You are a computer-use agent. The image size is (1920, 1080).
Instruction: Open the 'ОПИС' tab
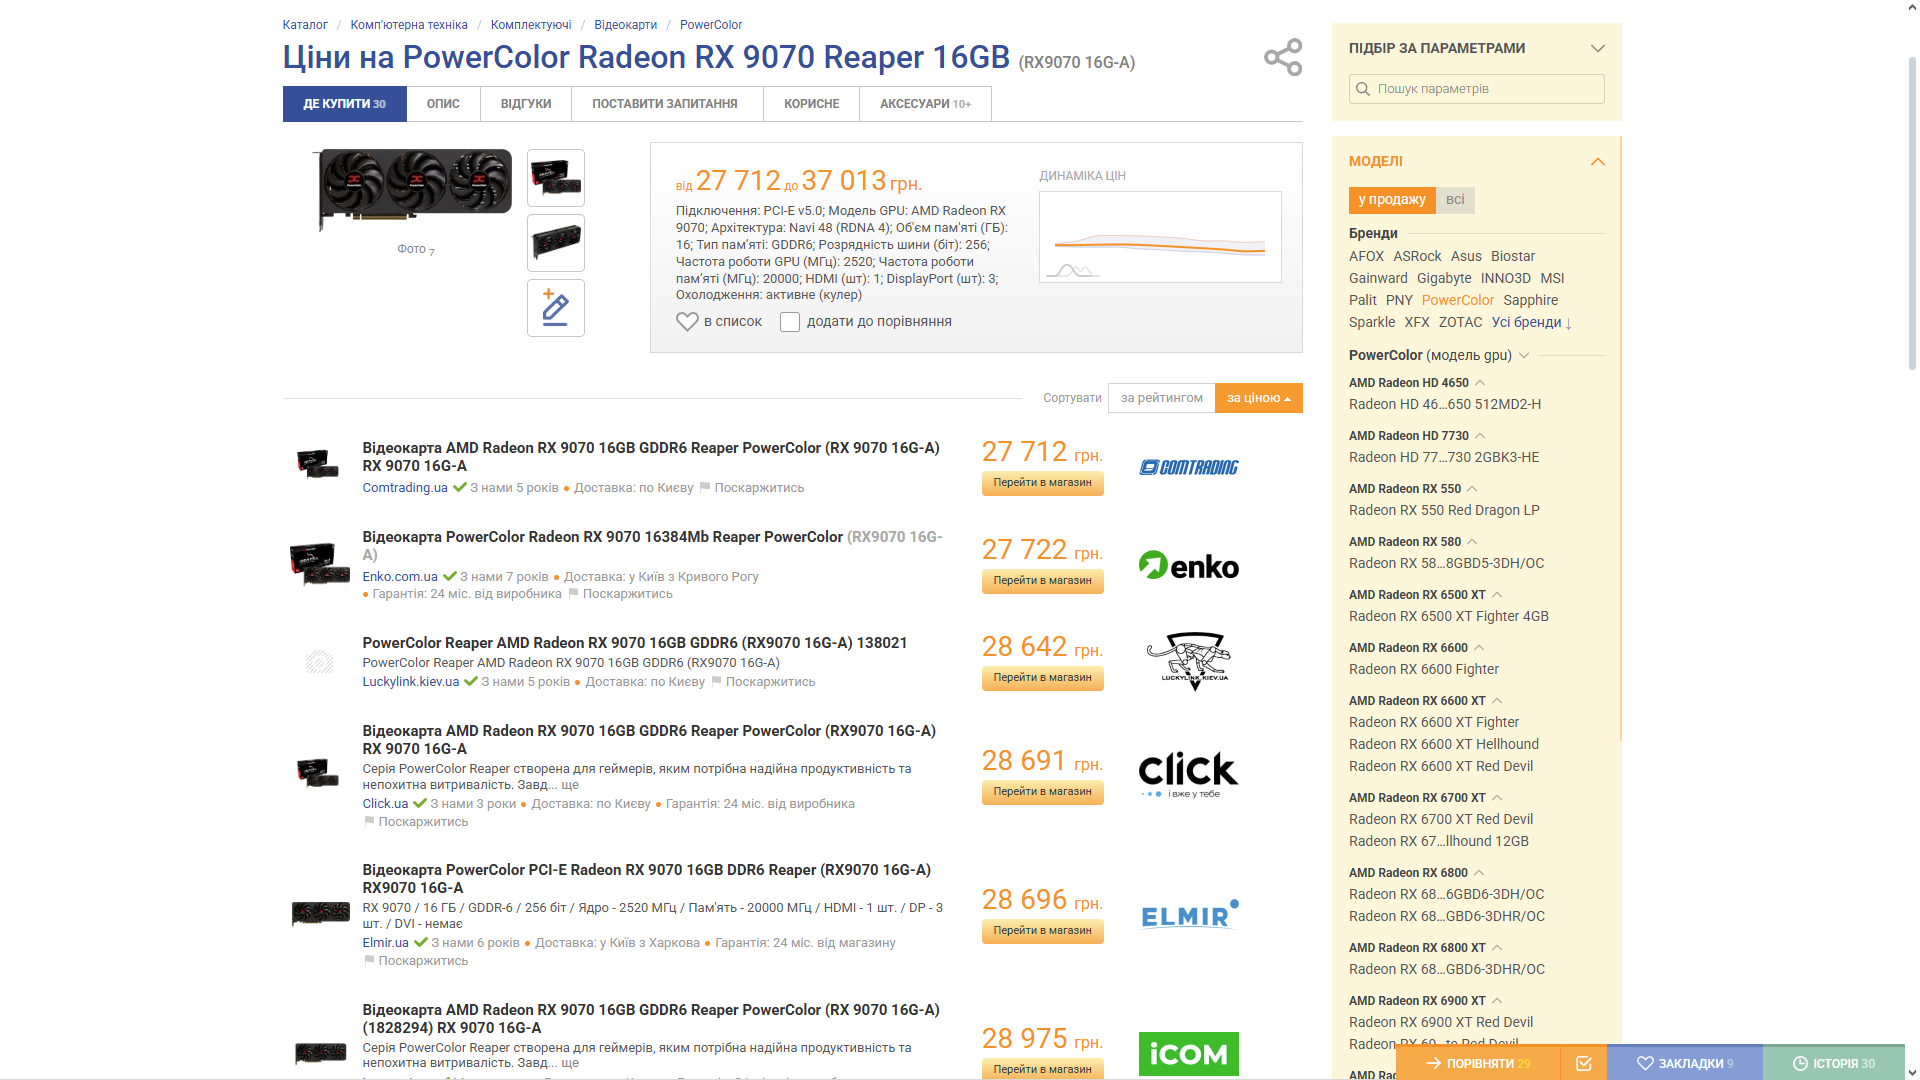pyautogui.click(x=443, y=104)
